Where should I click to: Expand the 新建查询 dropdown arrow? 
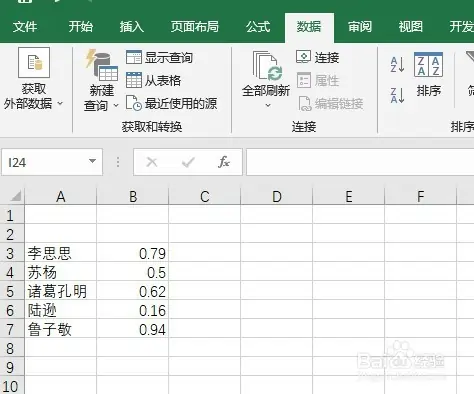point(116,105)
